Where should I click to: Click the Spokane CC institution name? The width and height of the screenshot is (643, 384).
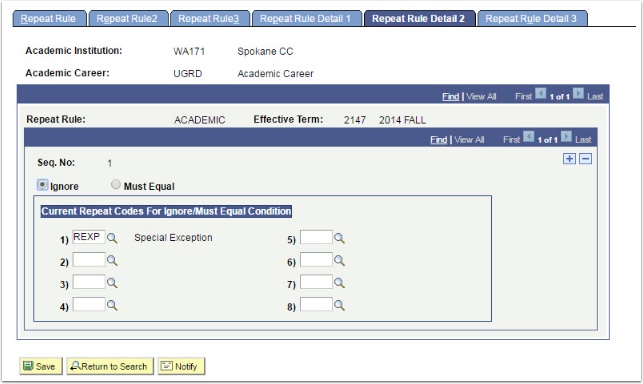point(265,51)
